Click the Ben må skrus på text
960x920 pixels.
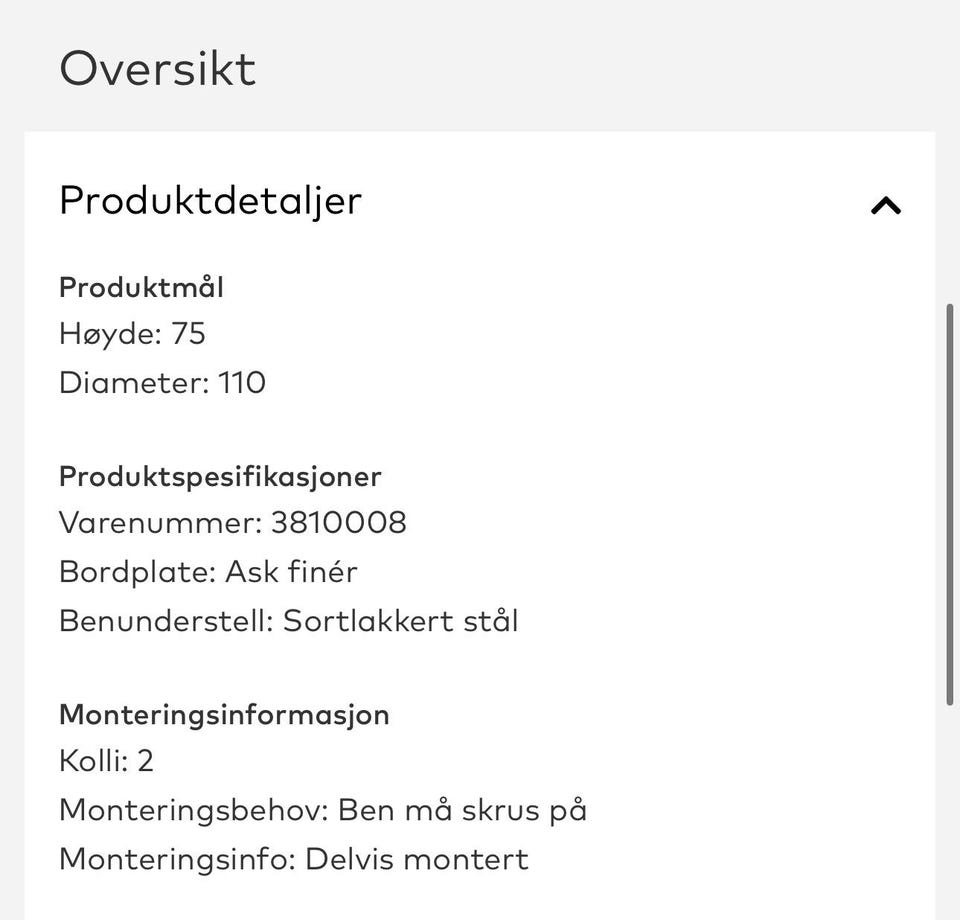pyautogui.click(x=462, y=810)
